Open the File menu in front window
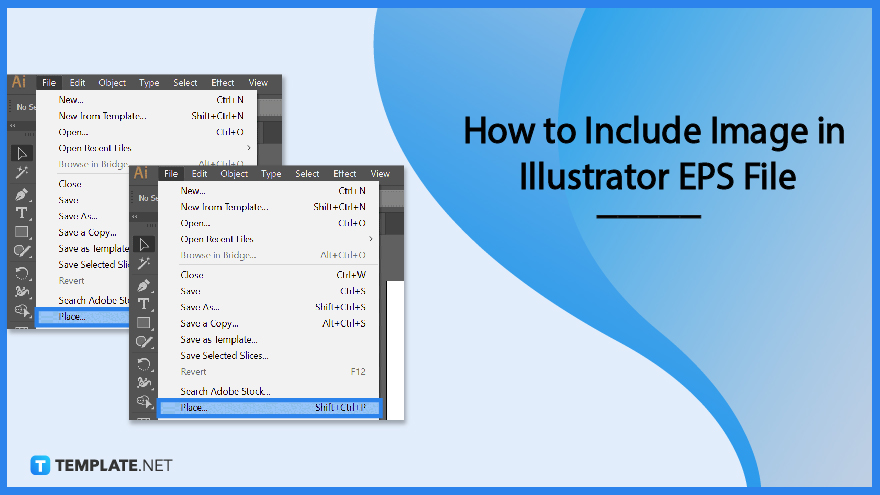 coord(171,174)
